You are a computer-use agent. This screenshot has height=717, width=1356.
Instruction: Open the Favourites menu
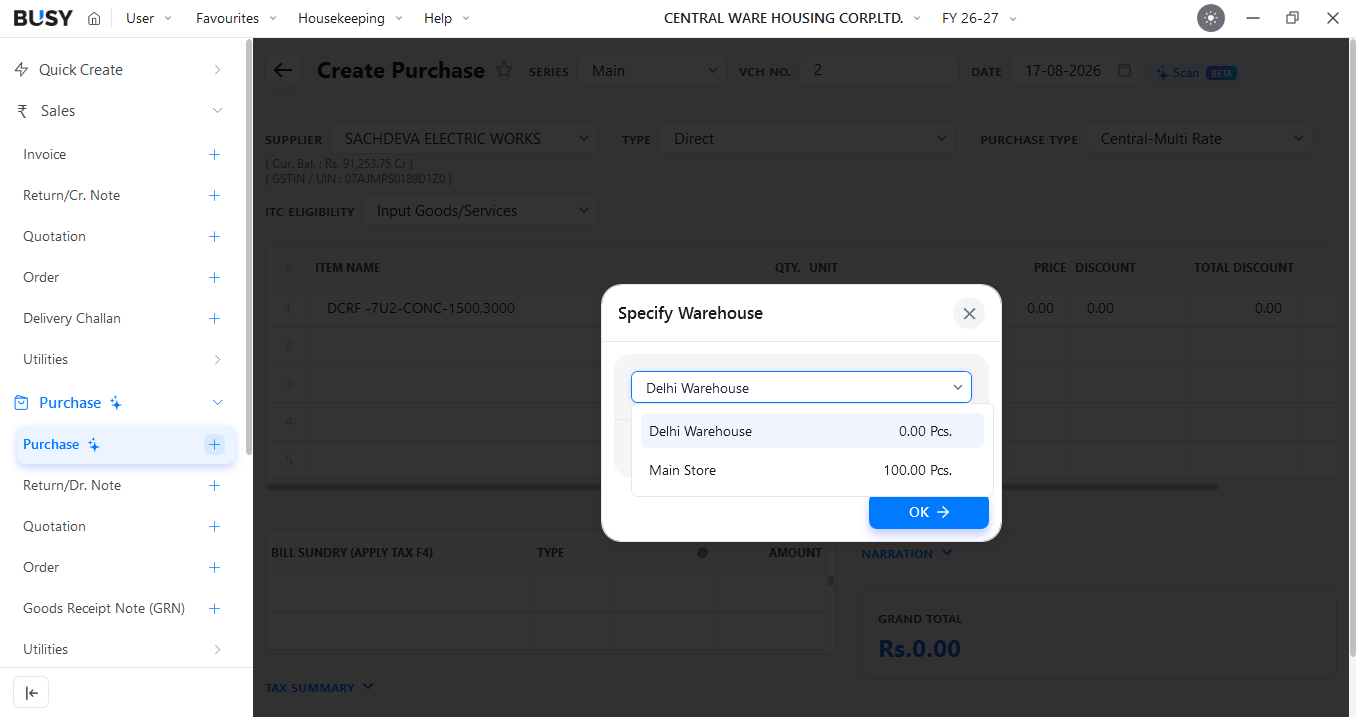236,18
